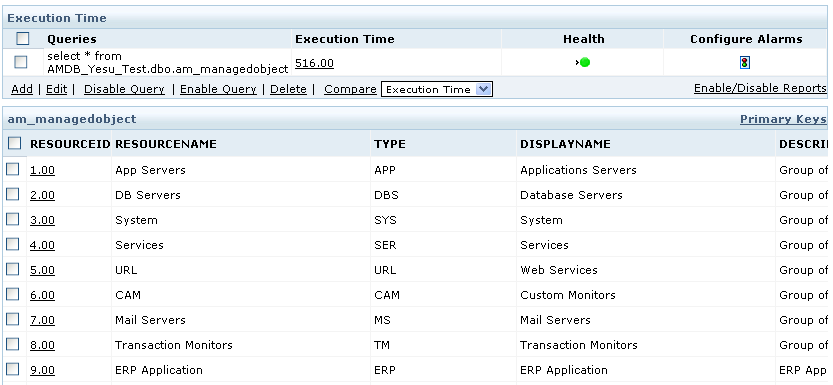The width and height of the screenshot is (833, 385).
Task: Open the Enable/Disable Reports link
Action: pyautogui.click(x=760, y=88)
